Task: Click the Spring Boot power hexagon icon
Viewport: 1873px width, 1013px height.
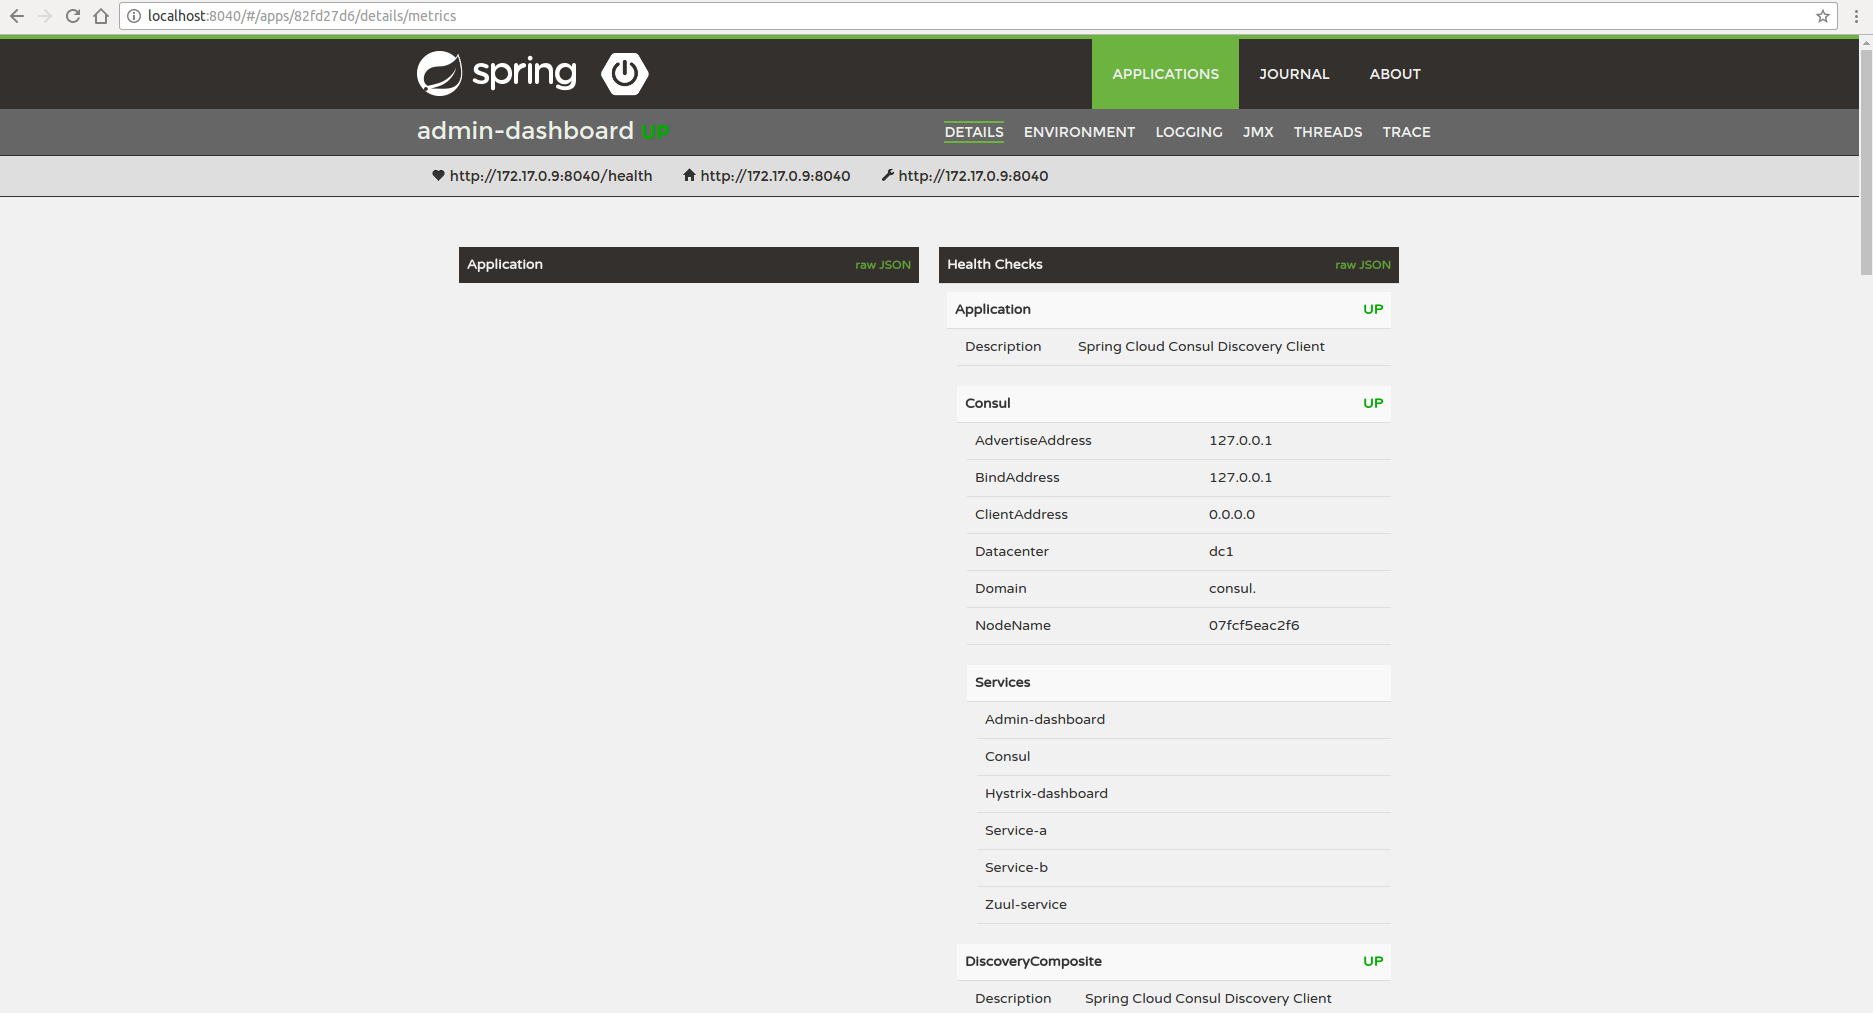Action: pyautogui.click(x=625, y=74)
